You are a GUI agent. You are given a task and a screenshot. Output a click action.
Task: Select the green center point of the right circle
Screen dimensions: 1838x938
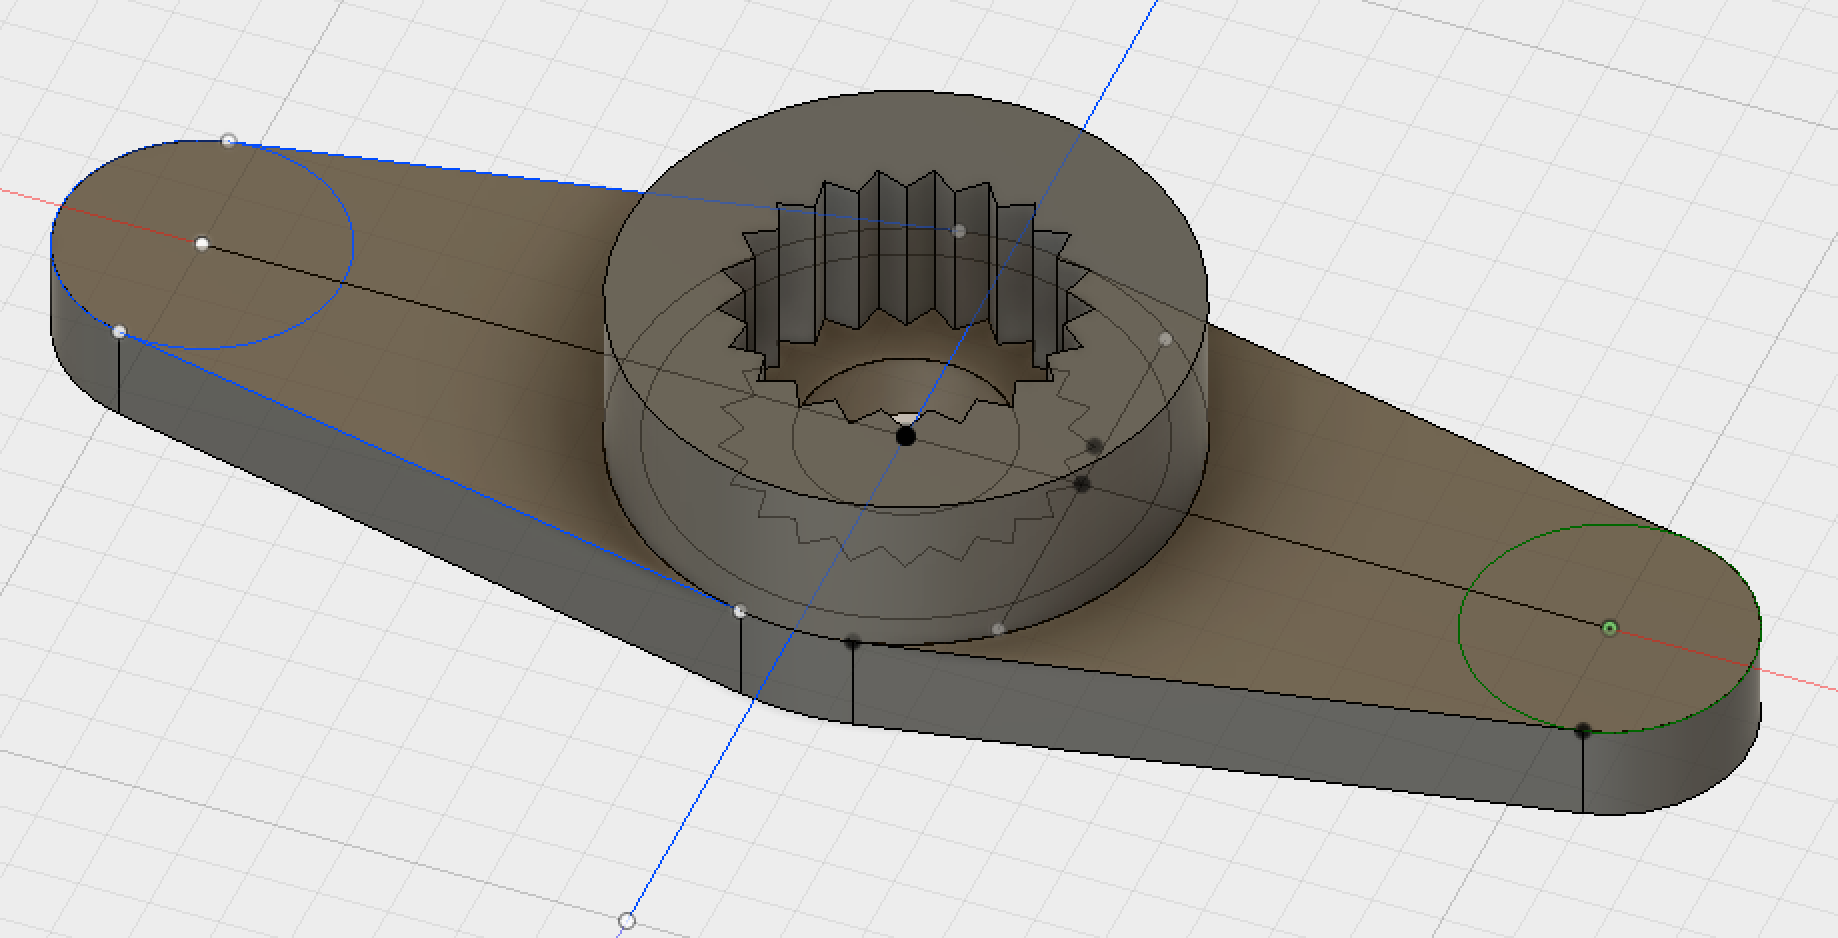1609,628
